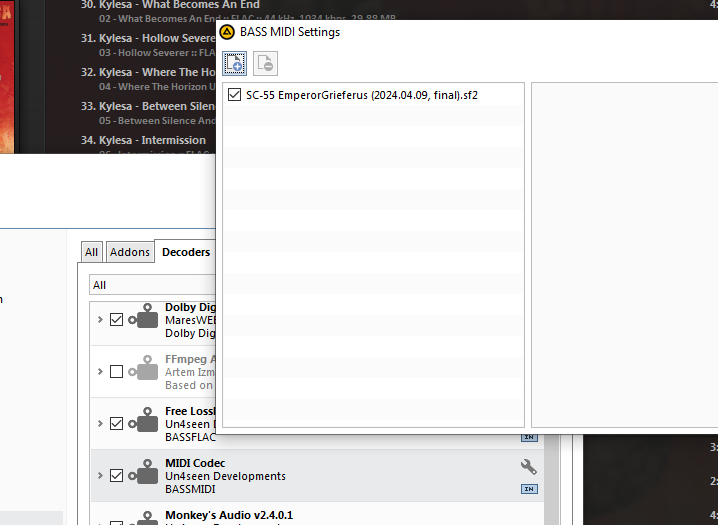Open MIDI Codec settings wrench icon
Screen dimensions: 718x525
coord(528,467)
